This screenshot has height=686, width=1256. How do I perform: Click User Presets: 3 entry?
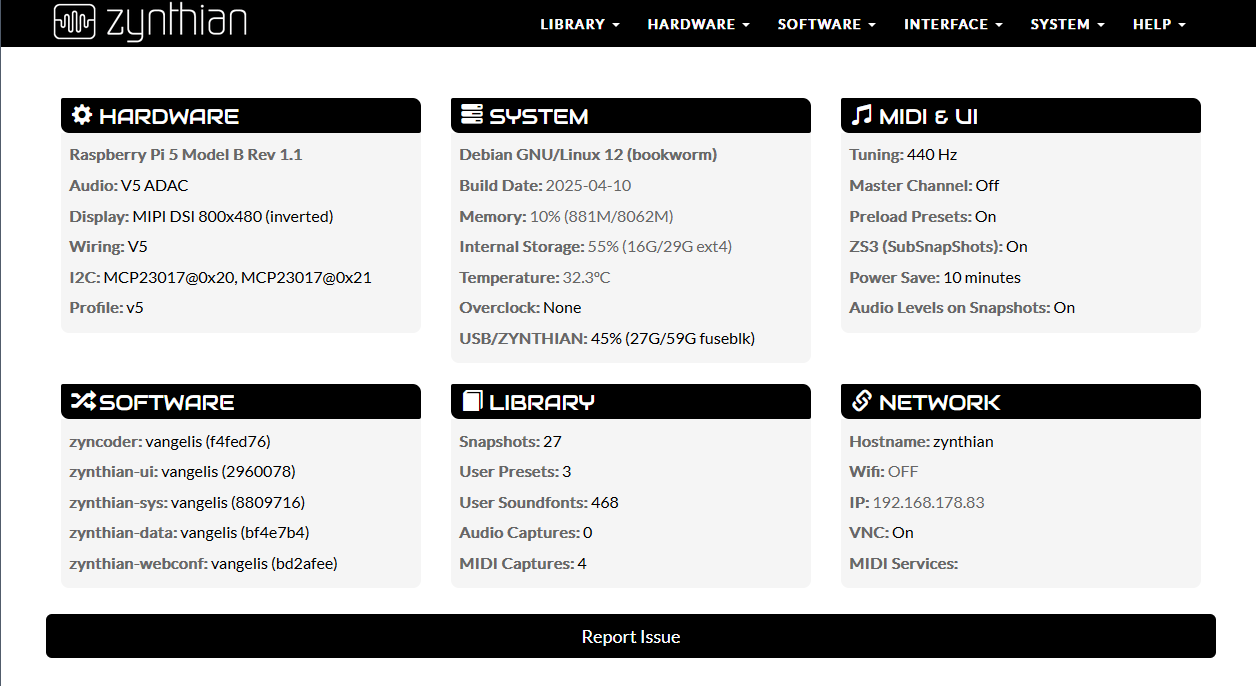pos(515,471)
